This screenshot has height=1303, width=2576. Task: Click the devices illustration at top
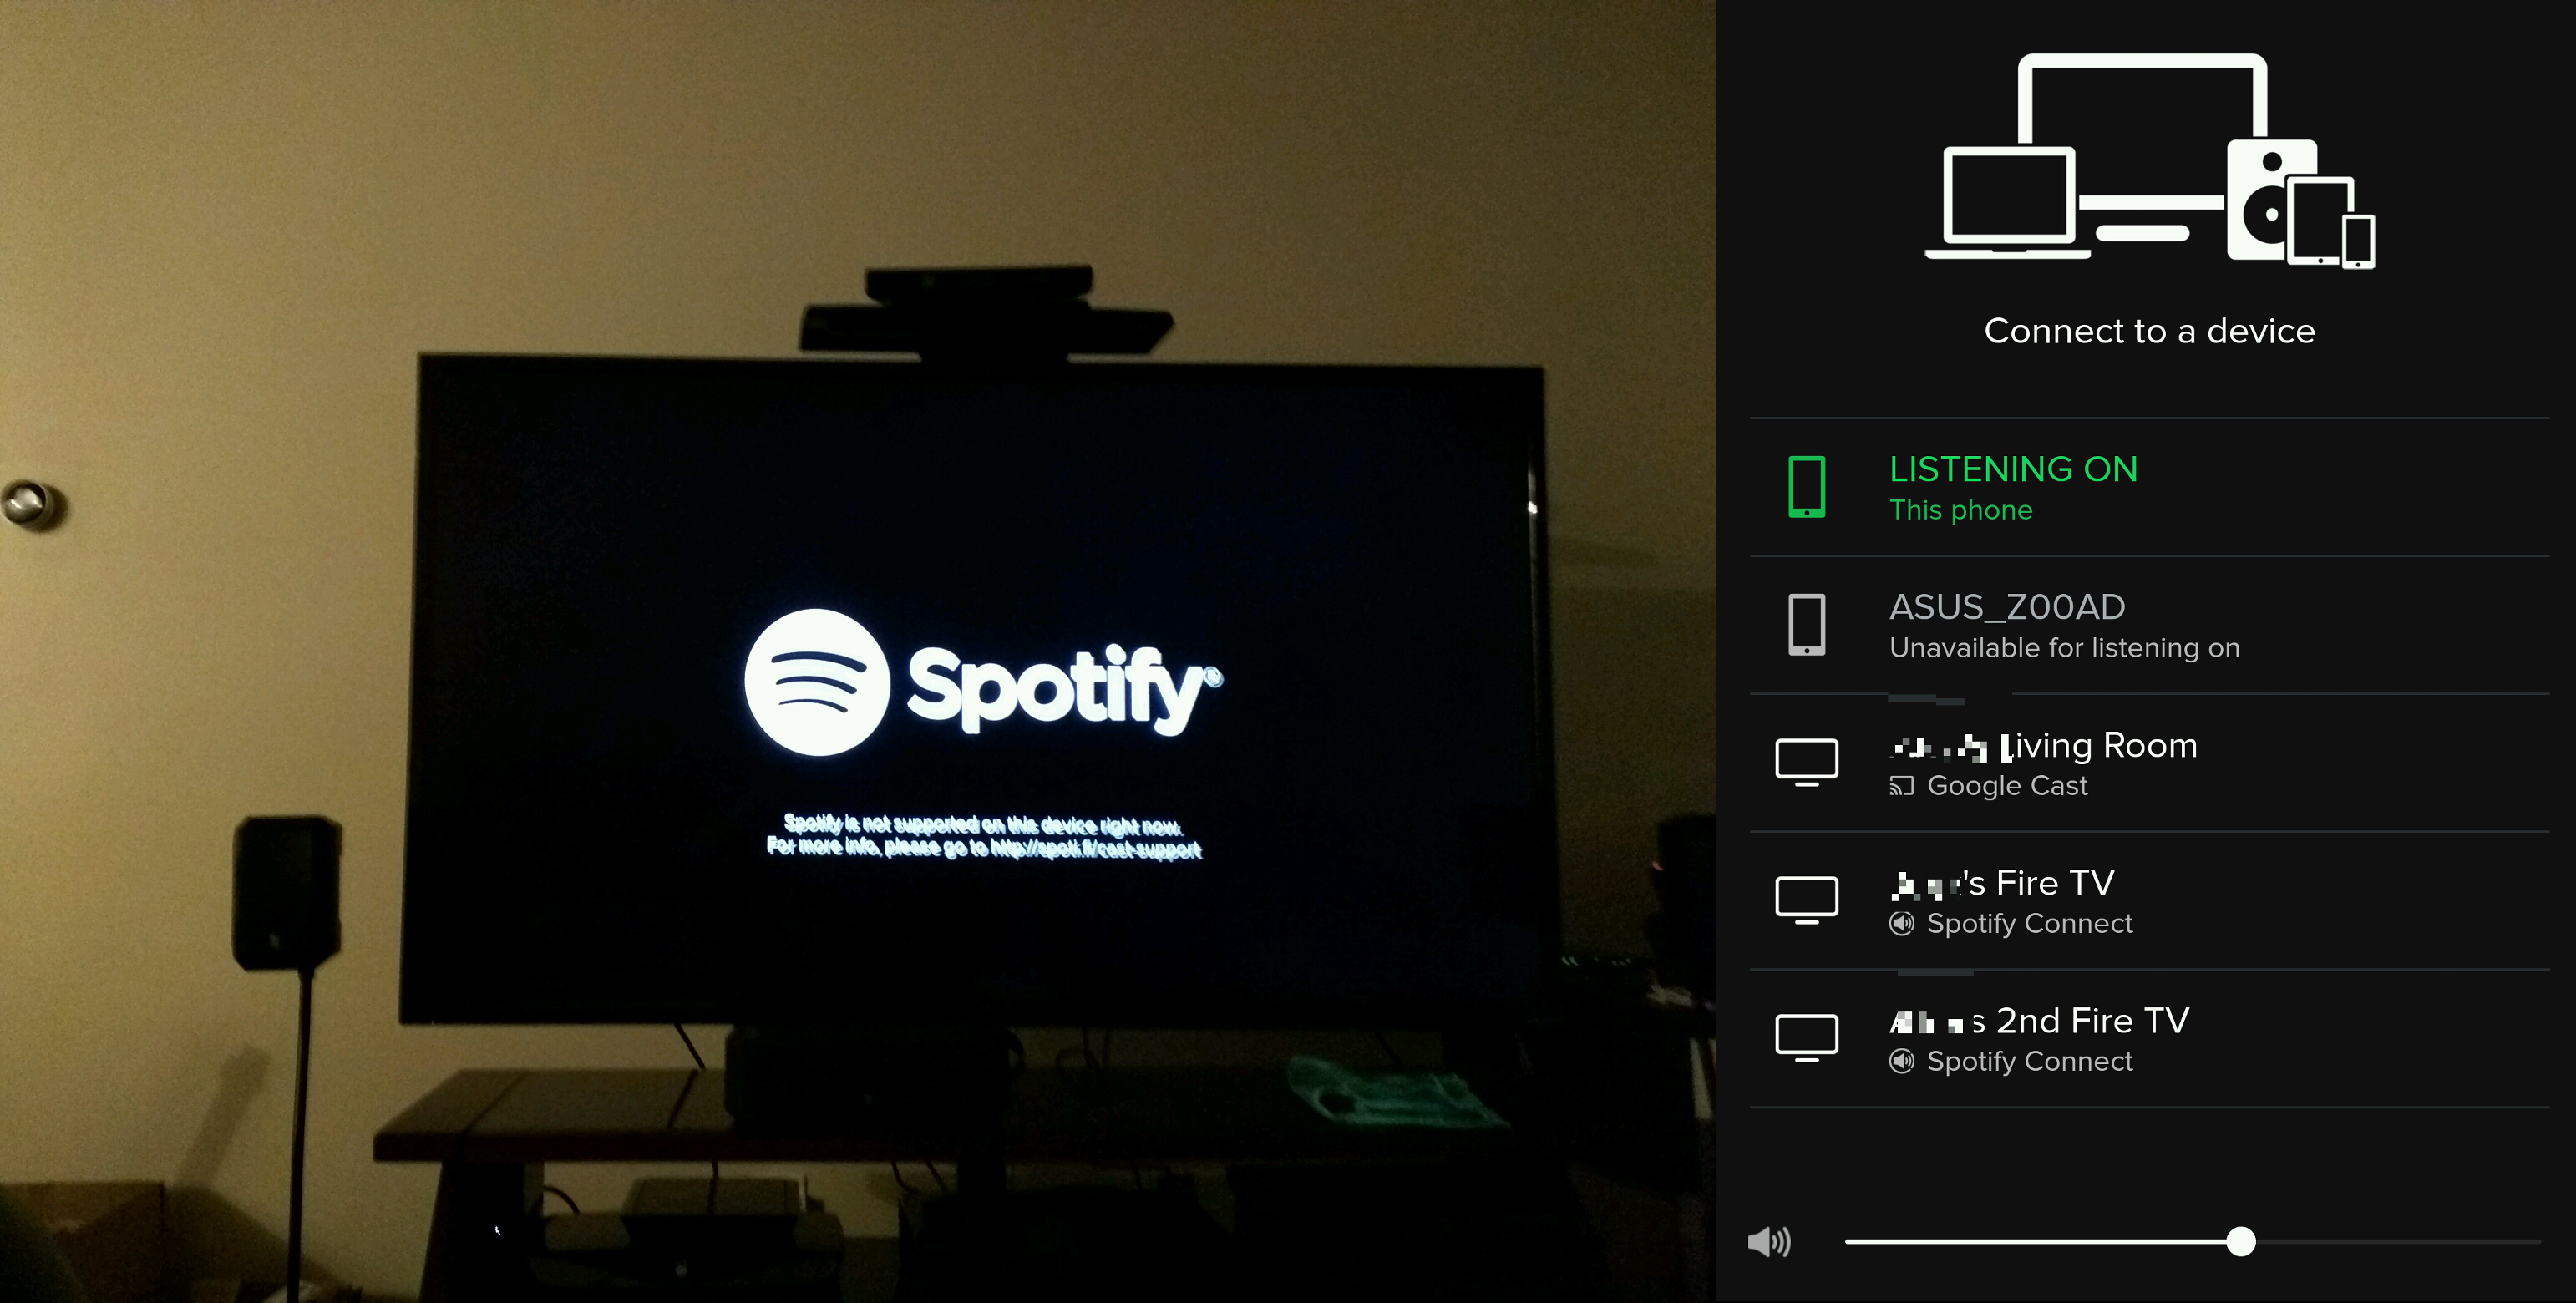click(x=2148, y=160)
